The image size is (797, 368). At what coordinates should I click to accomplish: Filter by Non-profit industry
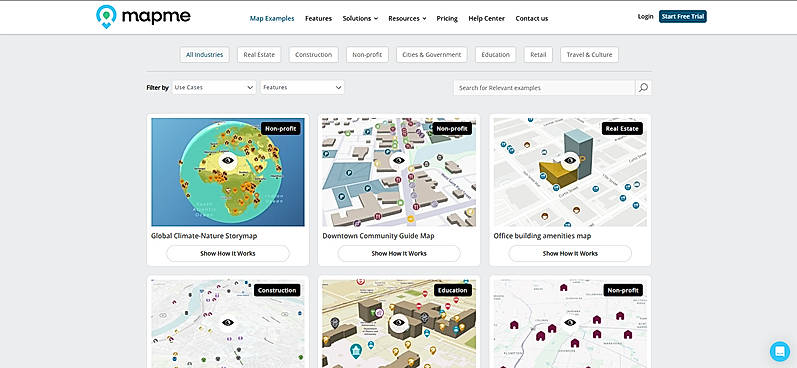click(367, 55)
